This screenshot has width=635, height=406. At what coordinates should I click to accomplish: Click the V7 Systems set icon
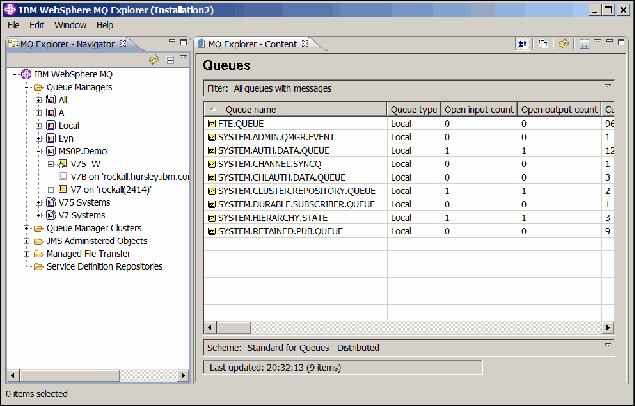tap(51, 215)
